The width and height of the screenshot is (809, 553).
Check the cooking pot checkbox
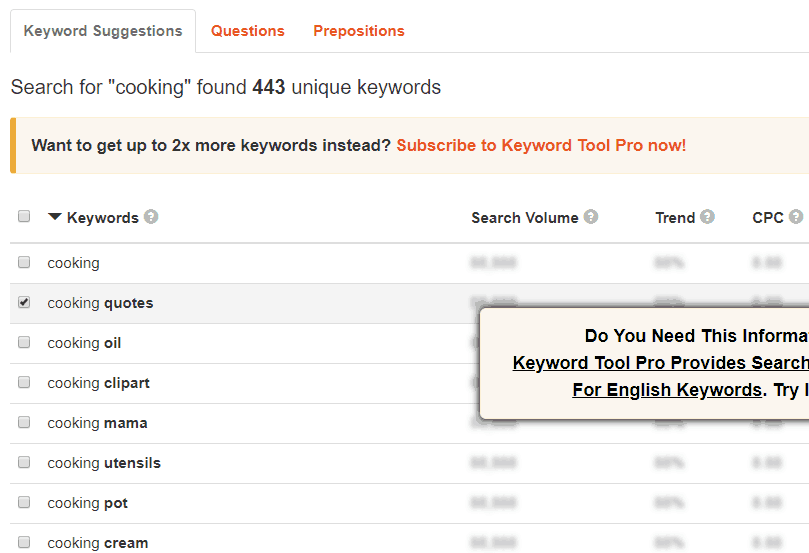(x=24, y=502)
